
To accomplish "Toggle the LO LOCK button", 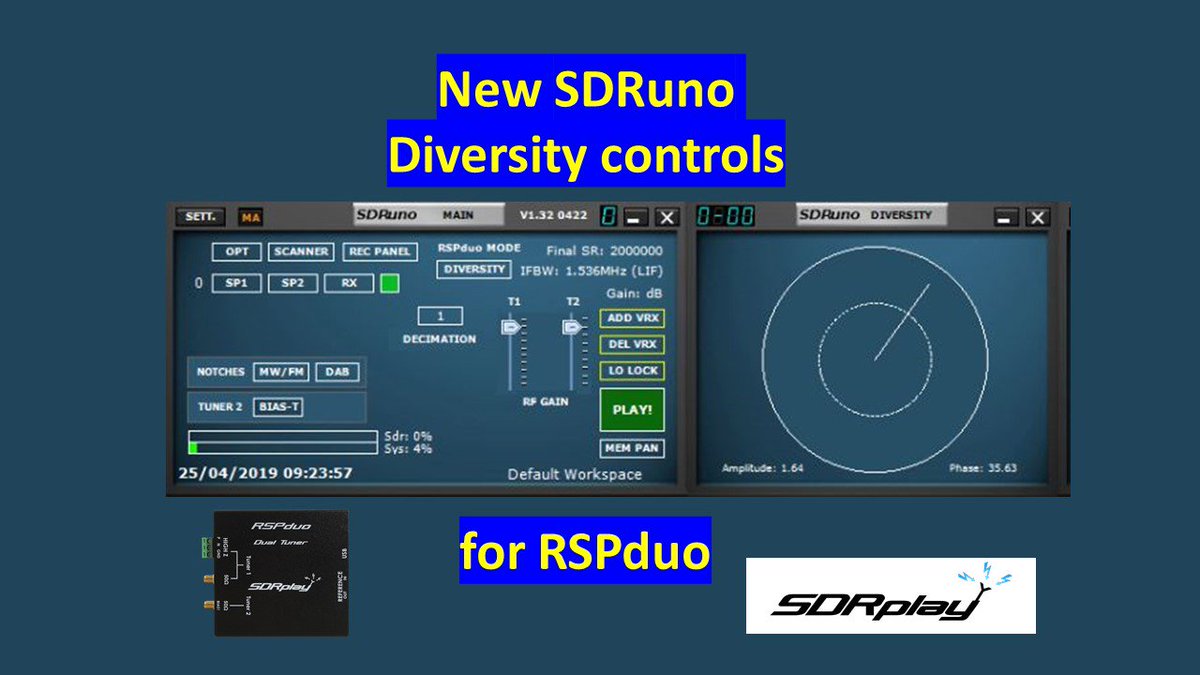I will click(x=632, y=370).
